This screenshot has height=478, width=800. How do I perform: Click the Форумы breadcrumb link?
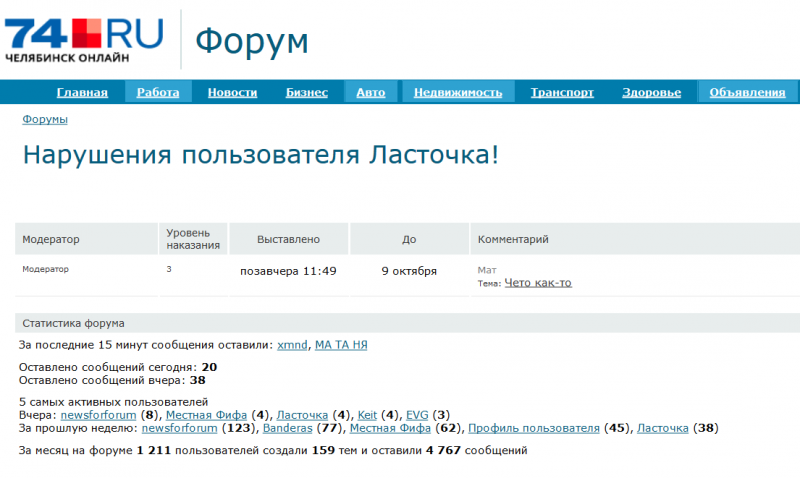point(45,120)
